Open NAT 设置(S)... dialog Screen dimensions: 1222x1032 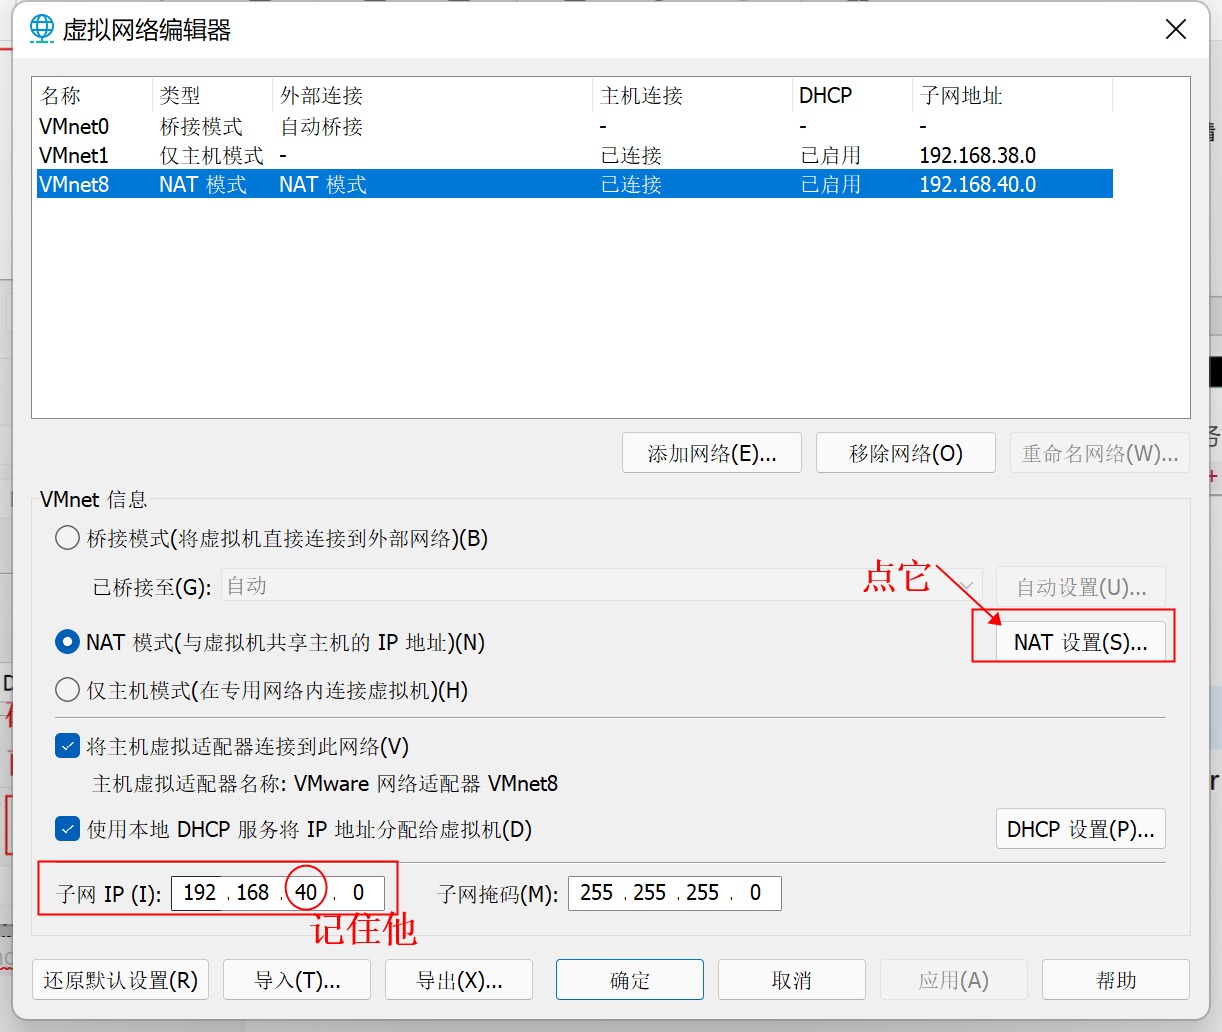[x=1081, y=642]
